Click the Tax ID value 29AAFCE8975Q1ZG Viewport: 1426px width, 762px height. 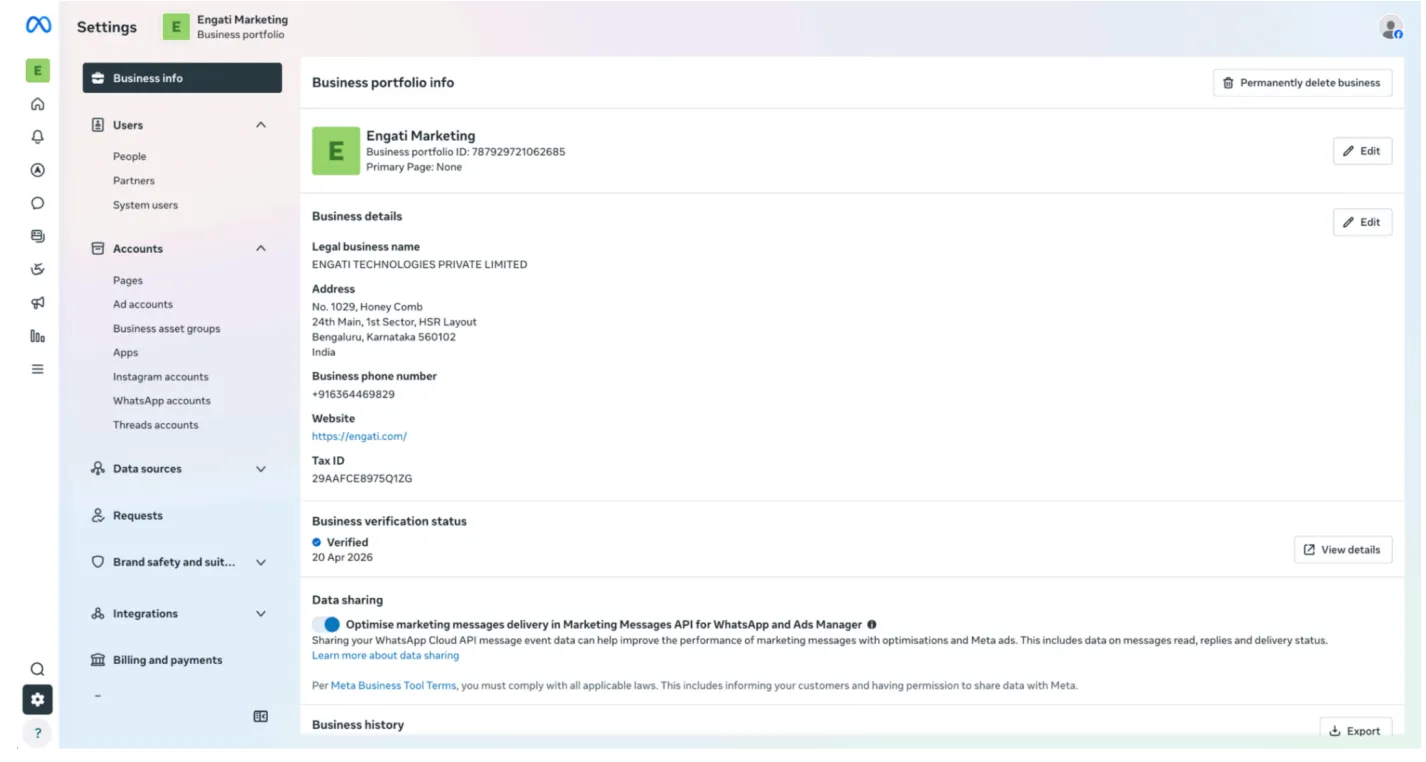point(362,479)
